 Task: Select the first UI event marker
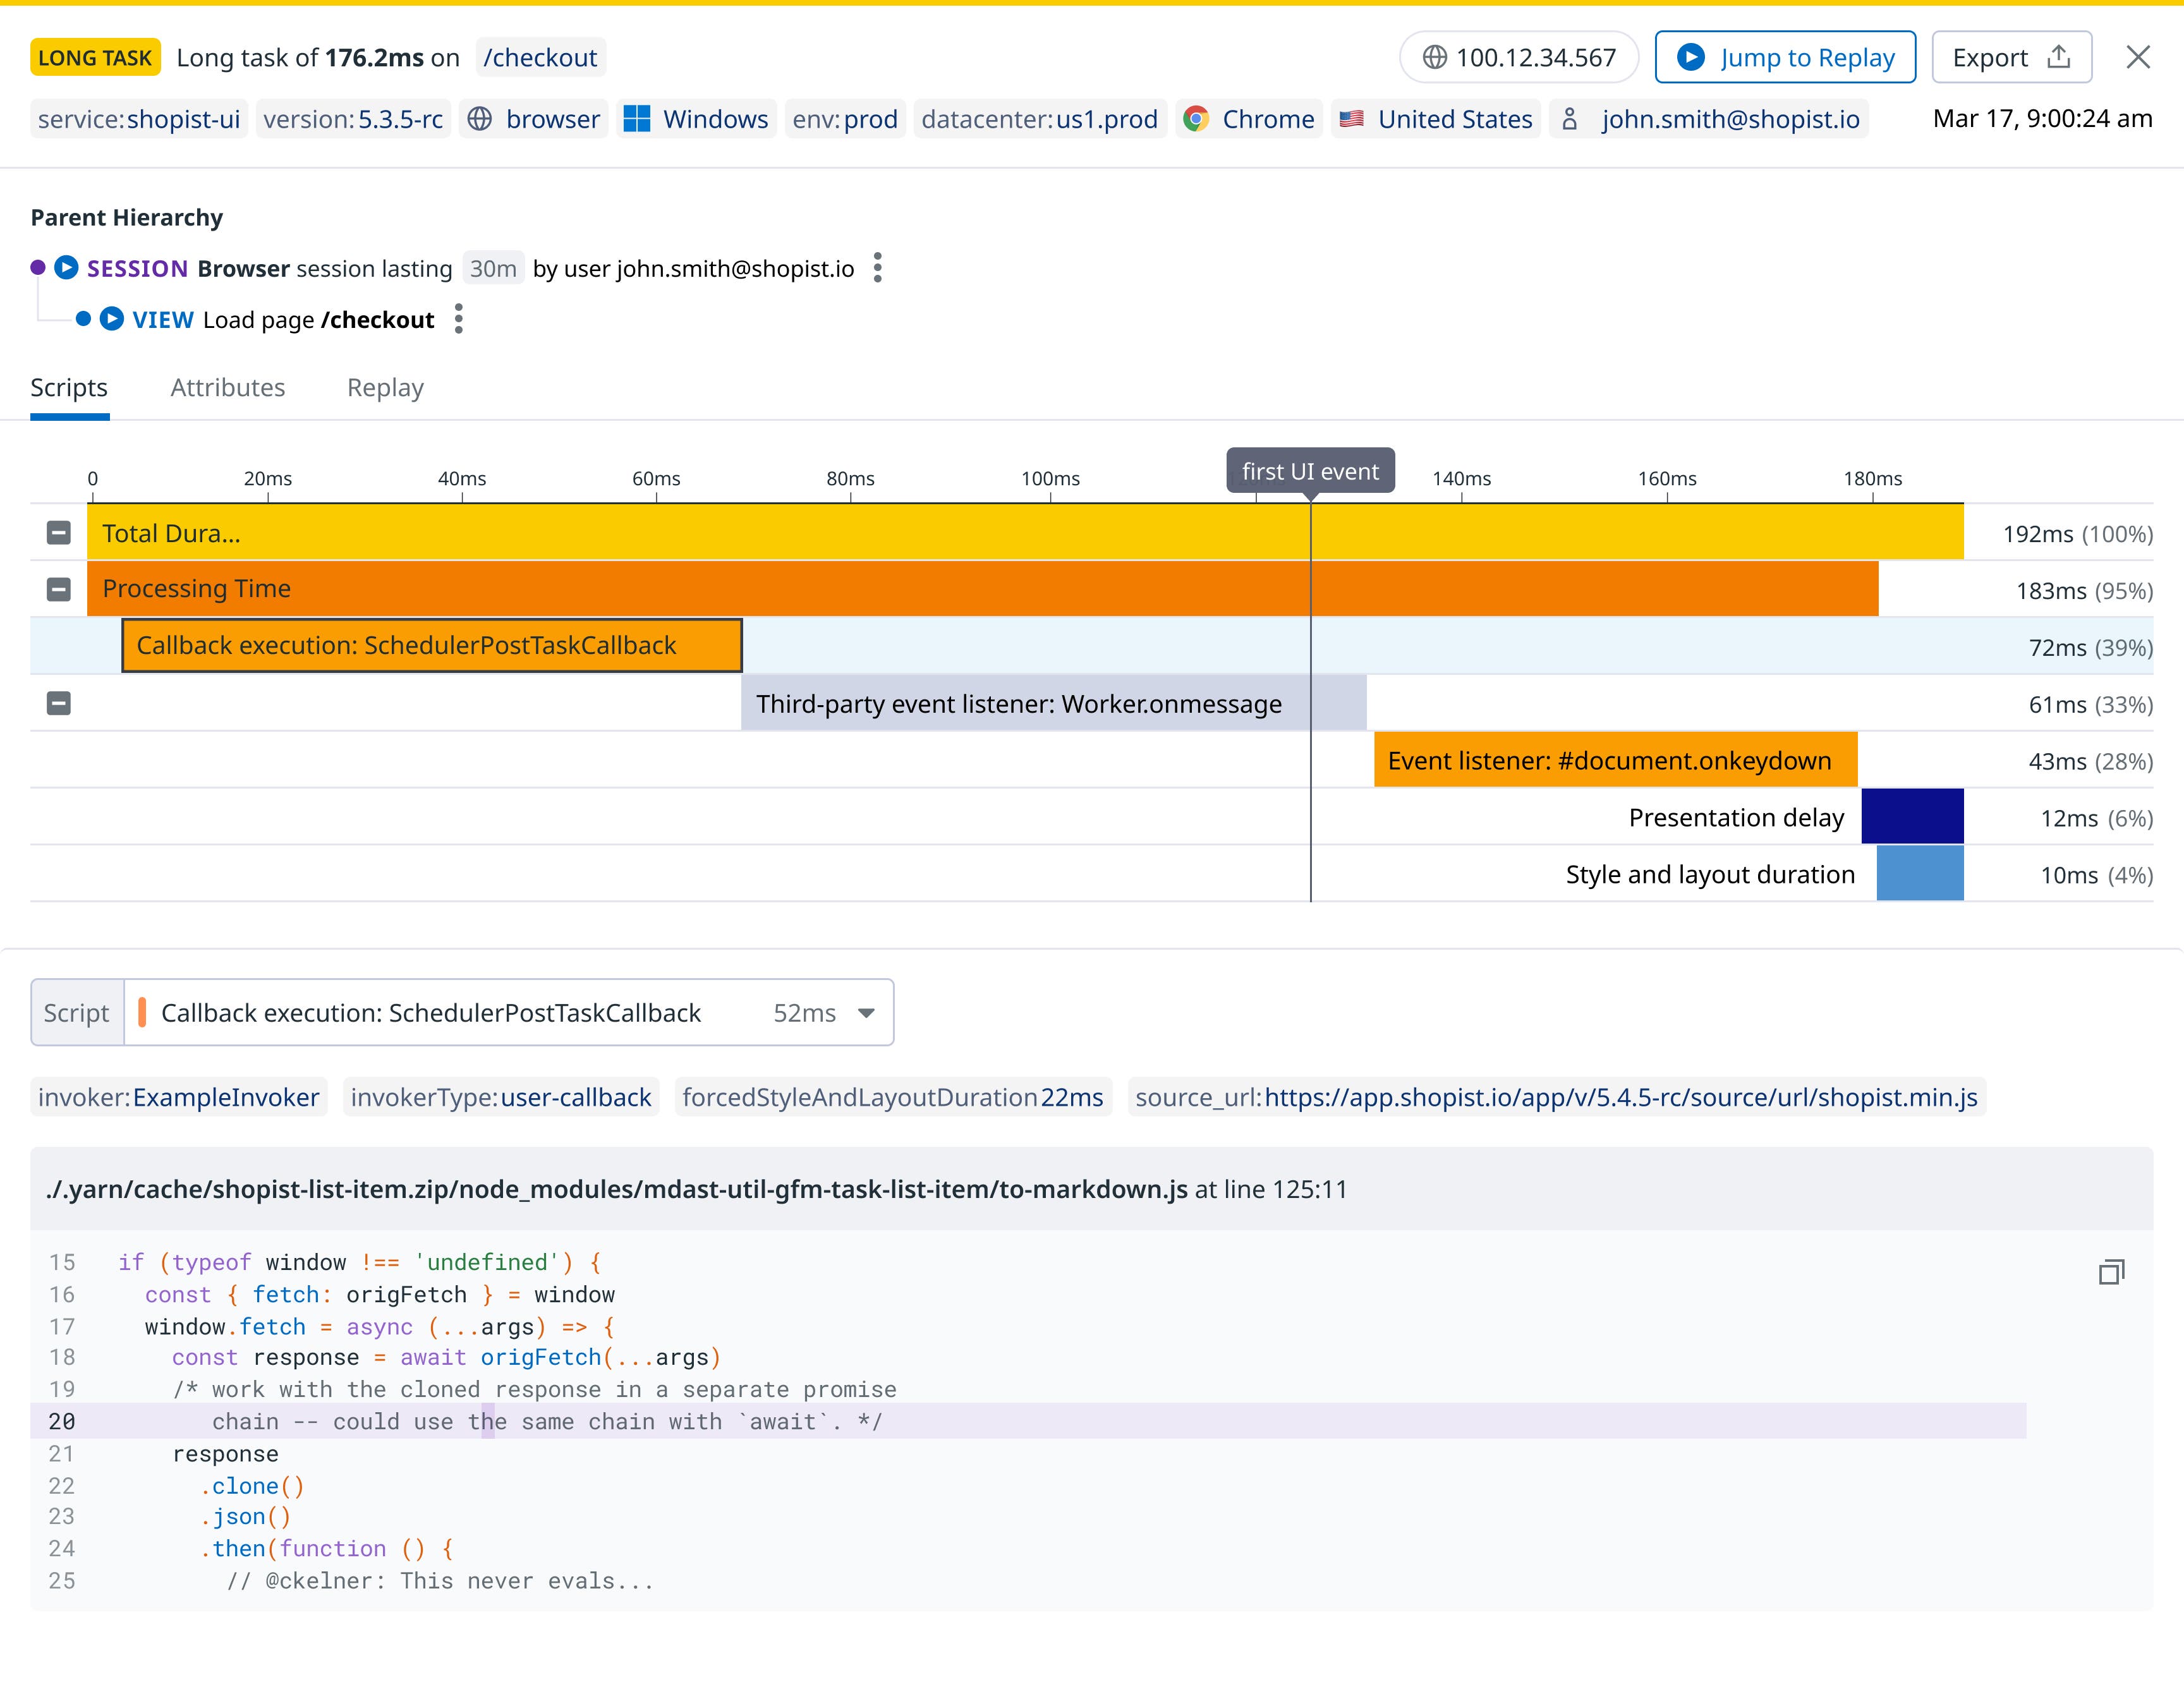click(1310, 471)
